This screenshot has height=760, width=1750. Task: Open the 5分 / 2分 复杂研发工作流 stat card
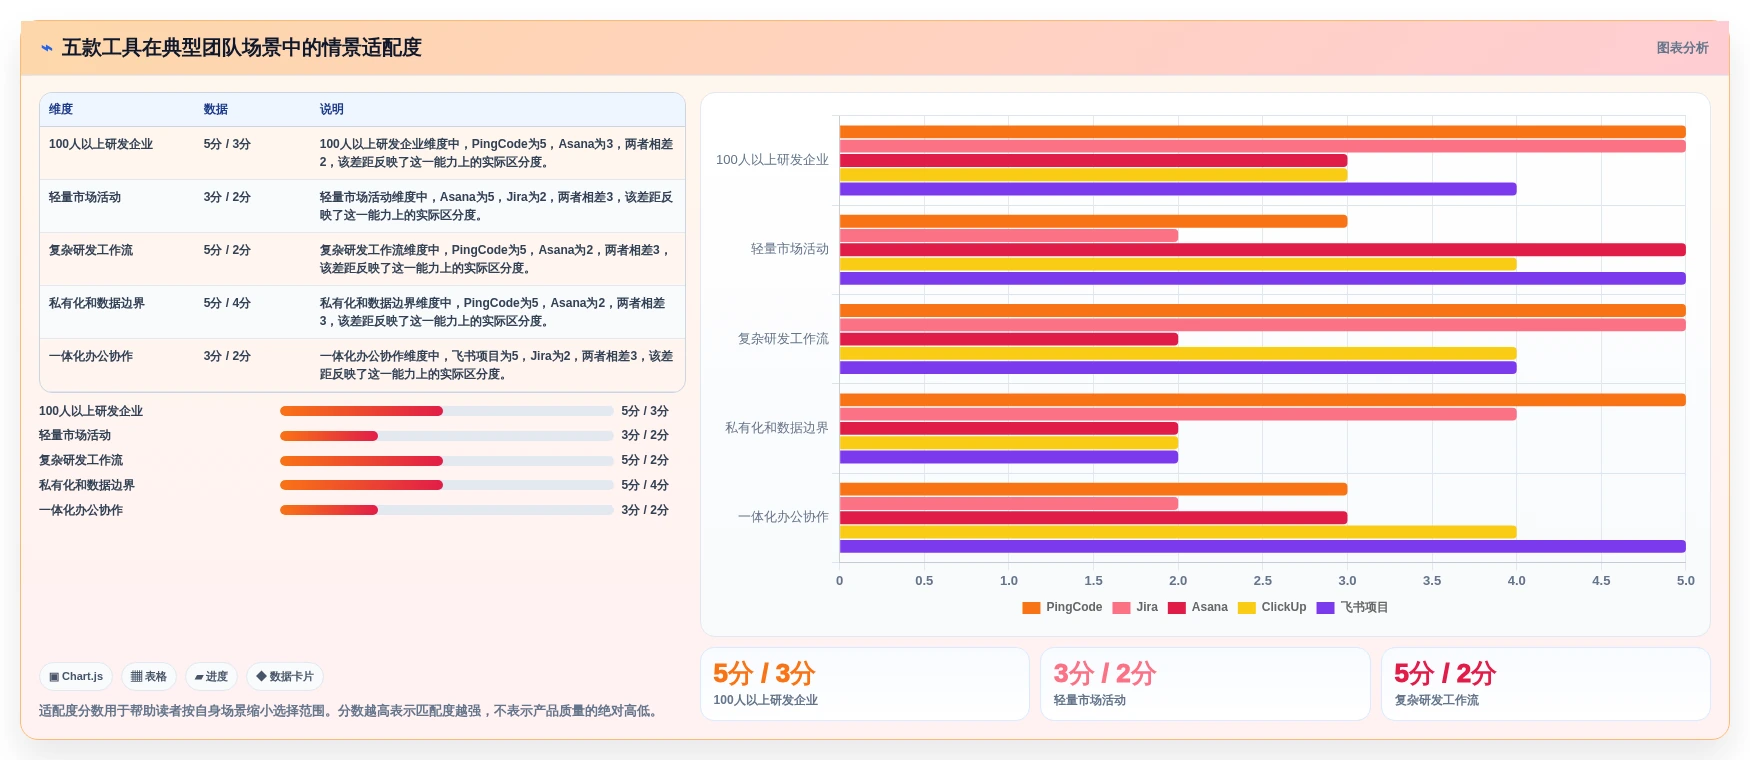(x=1546, y=684)
